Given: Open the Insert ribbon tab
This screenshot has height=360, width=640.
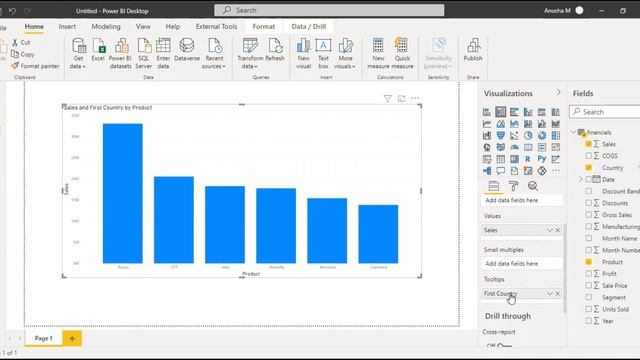Looking at the screenshot, I should click(x=67, y=27).
